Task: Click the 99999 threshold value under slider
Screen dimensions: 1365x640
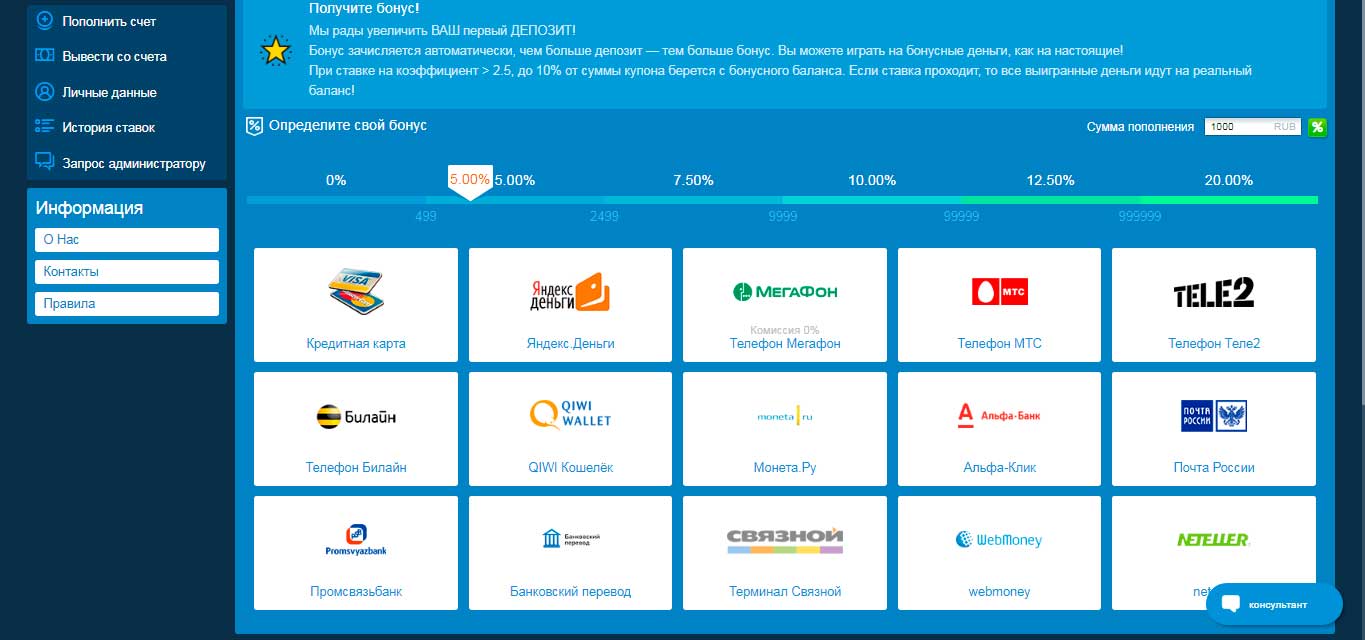Action: point(961,216)
